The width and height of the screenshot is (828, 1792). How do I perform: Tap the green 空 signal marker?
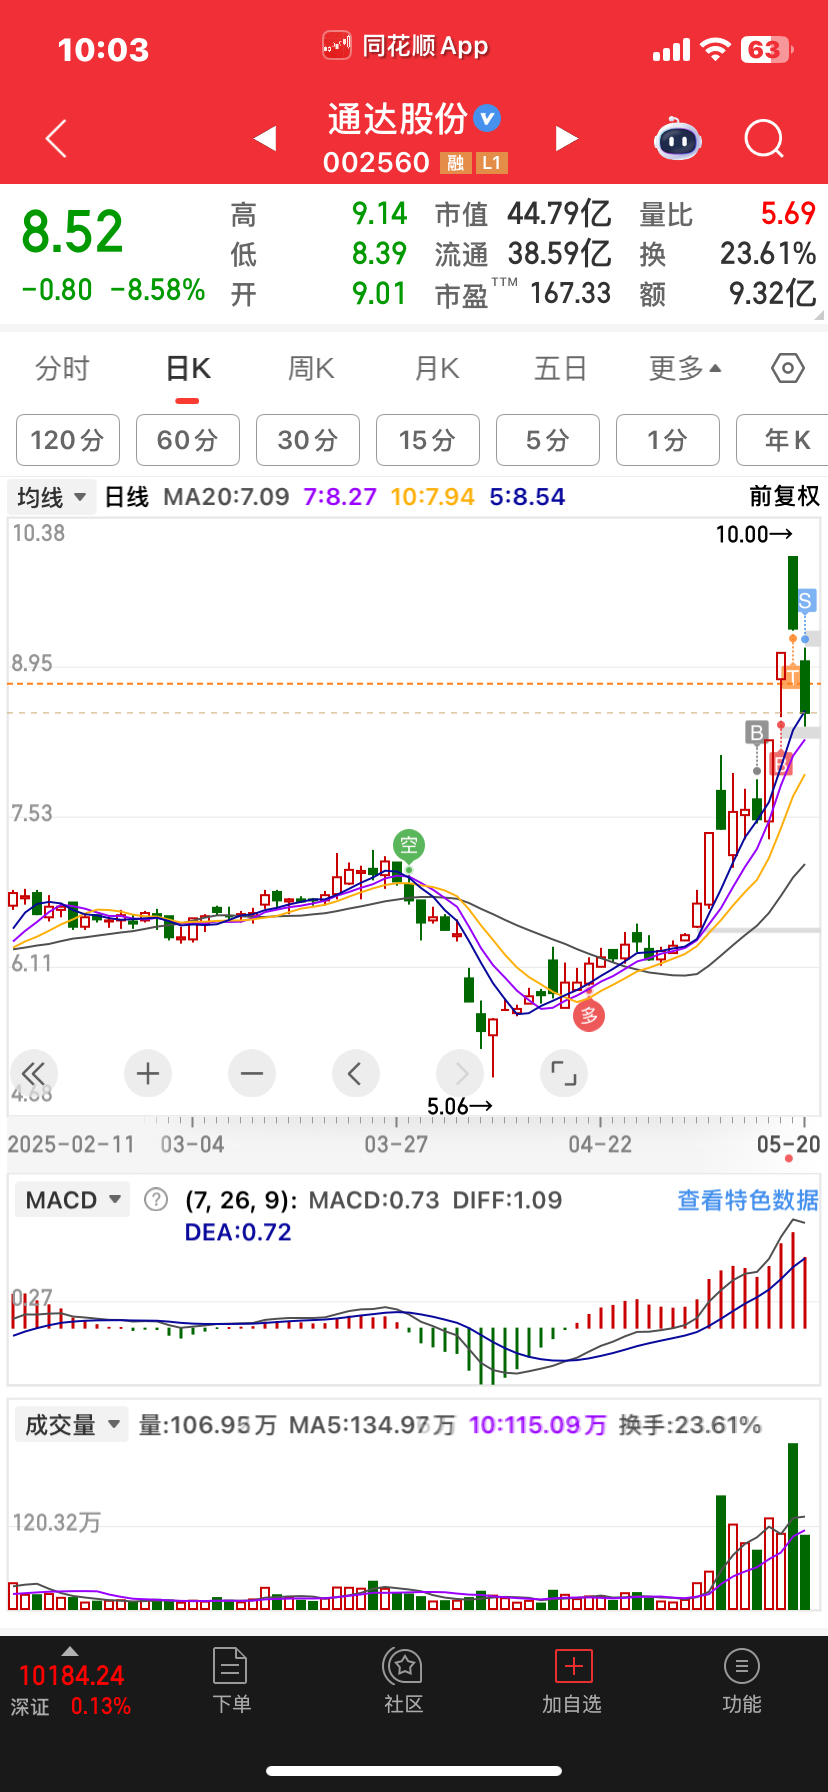(x=409, y=846)
